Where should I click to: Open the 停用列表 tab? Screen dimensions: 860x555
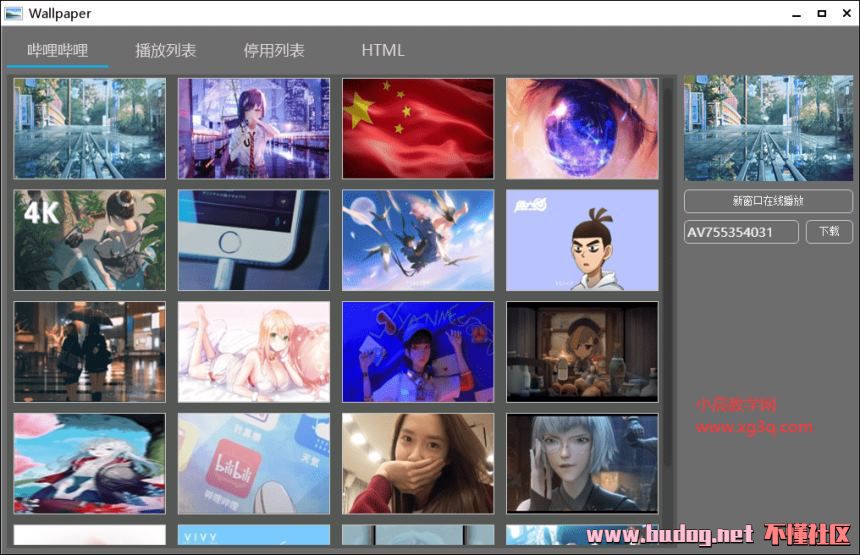[274, 50]
